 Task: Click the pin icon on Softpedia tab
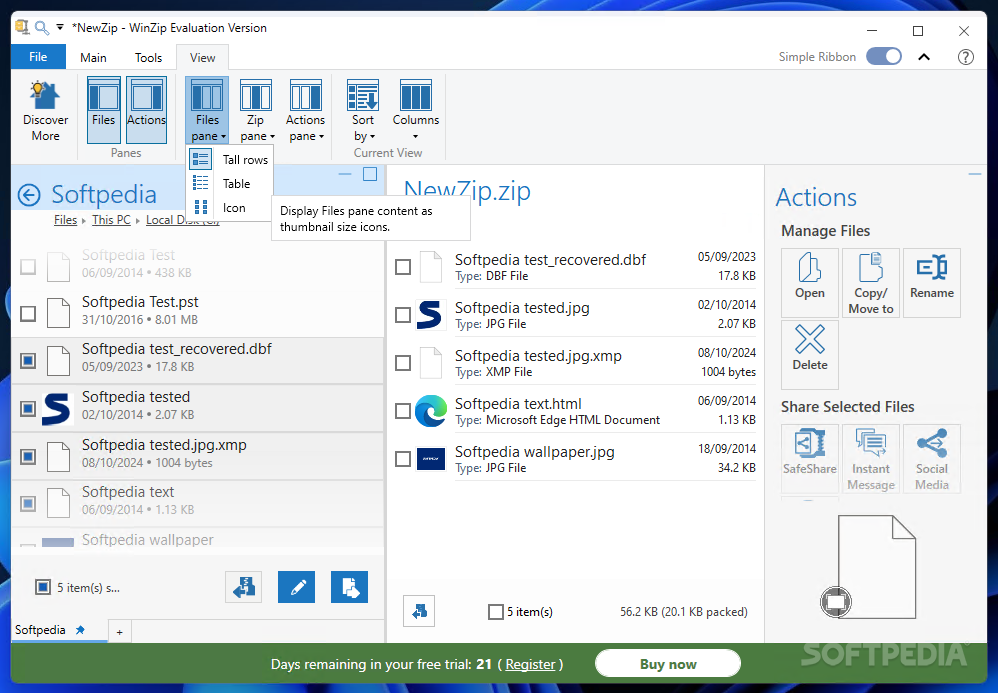[x=80, y=630]
